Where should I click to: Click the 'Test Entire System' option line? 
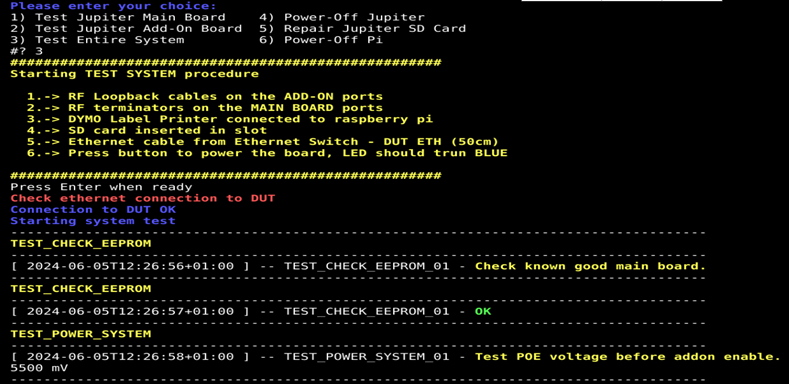point(97,40)
